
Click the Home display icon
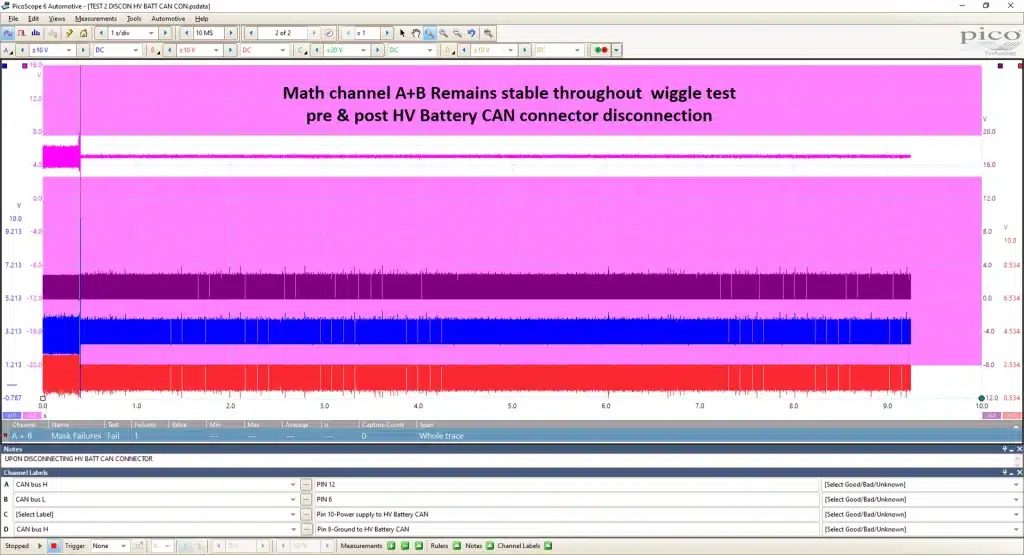(84, 33)
